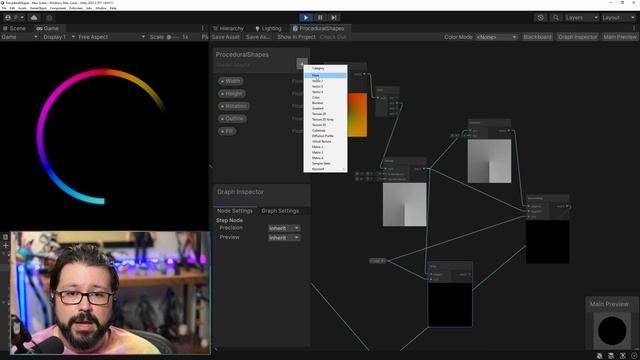Screen dimensions: 640x360
Task: Choose Texture 2D Array from the add menu
Action: point(325,120)
